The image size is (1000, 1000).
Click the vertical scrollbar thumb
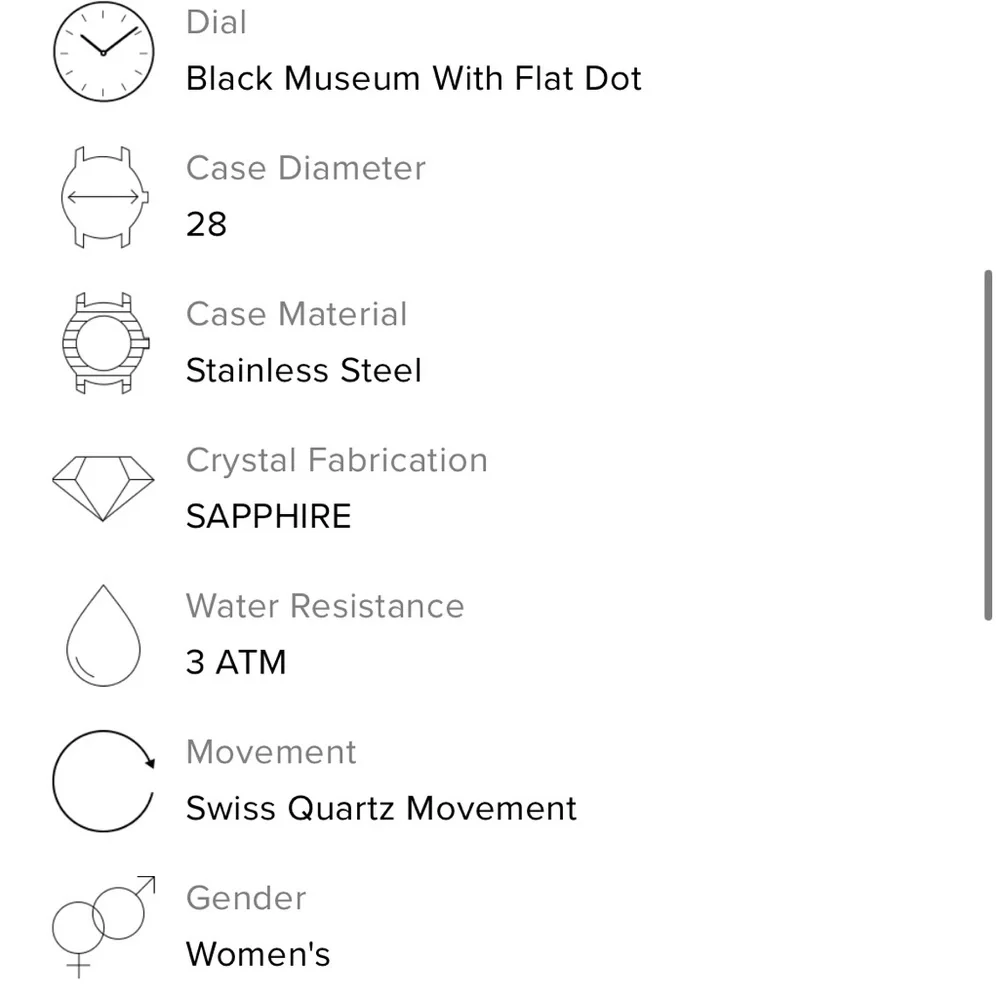point(988,445)
